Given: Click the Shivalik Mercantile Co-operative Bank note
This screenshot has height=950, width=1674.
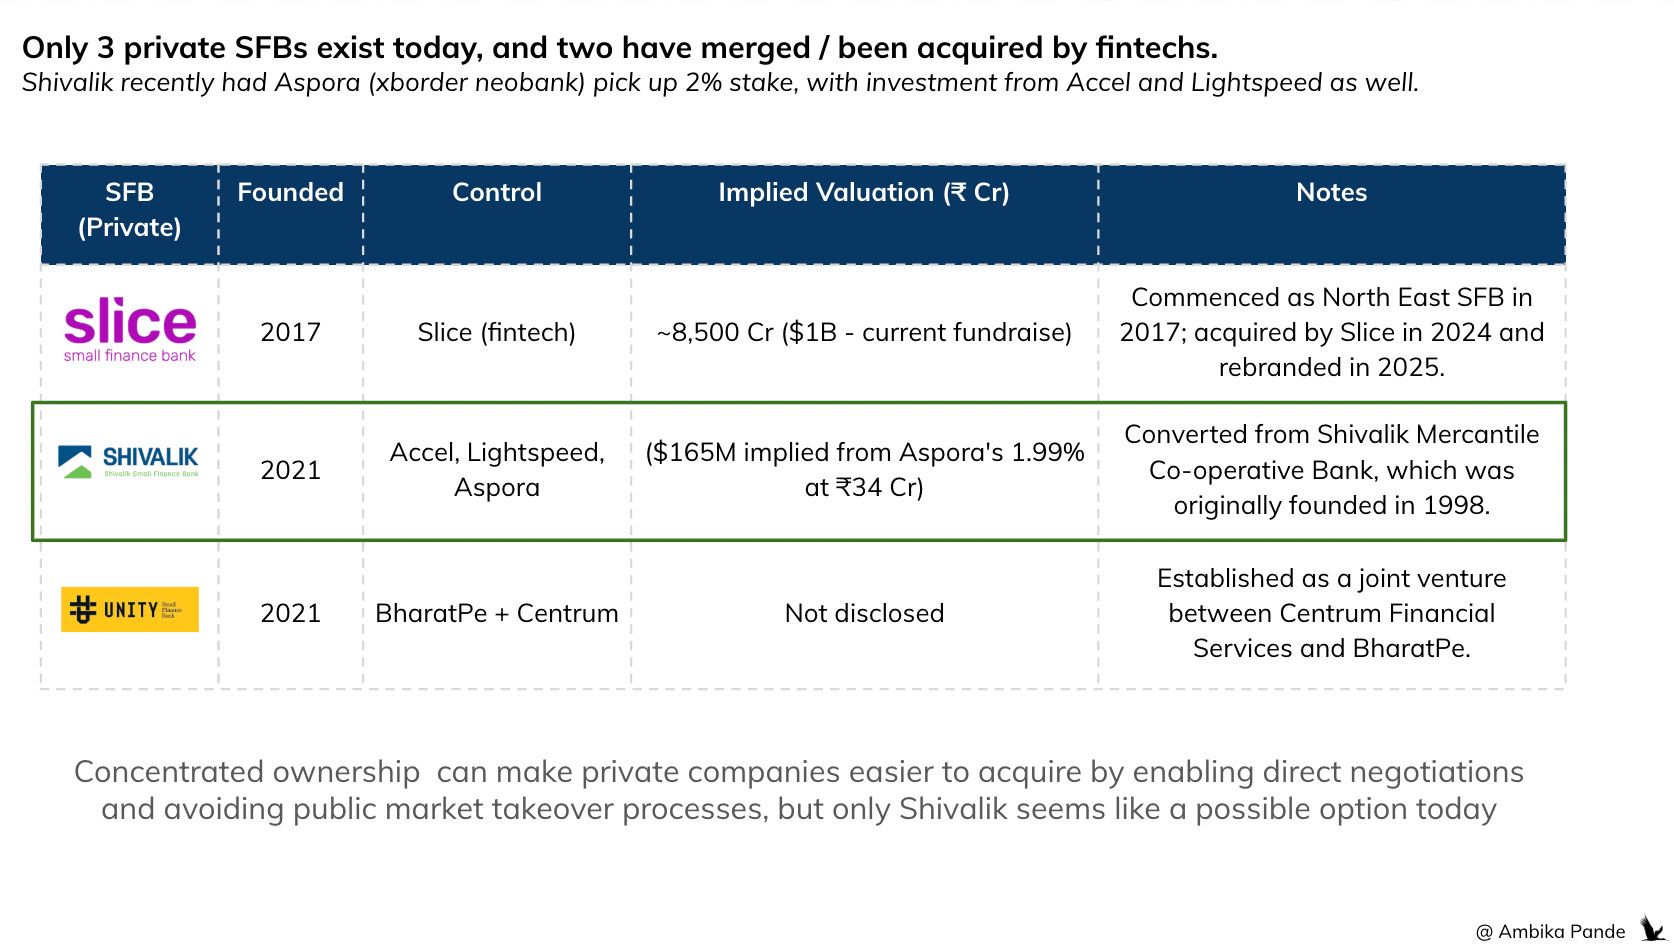Looking at the screenshot, I should coord(1332,470).
